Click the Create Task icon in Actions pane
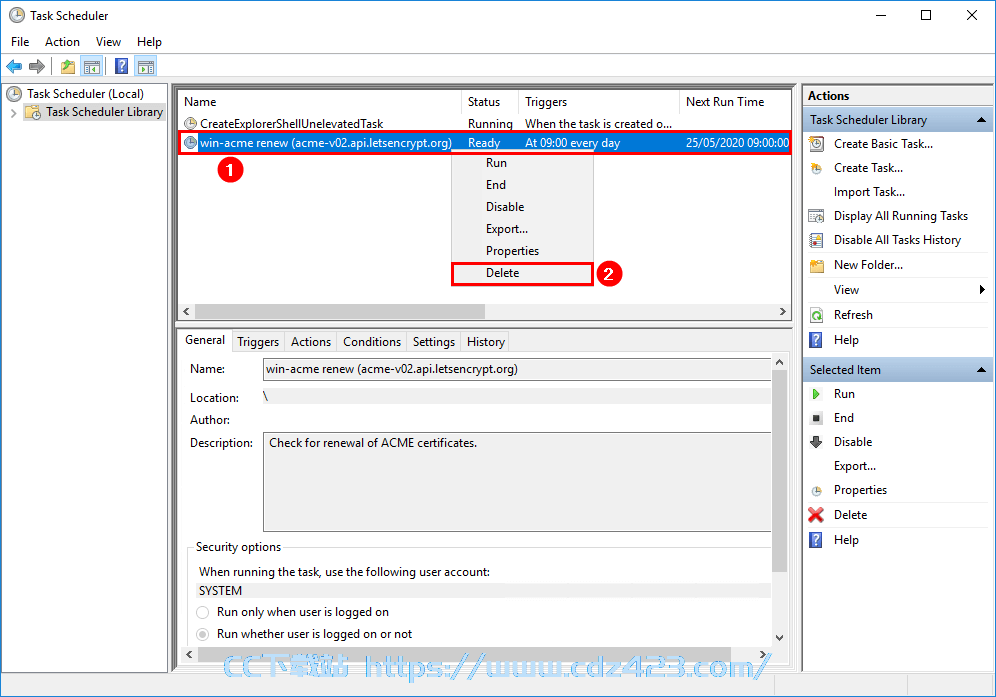 (817, 168)
